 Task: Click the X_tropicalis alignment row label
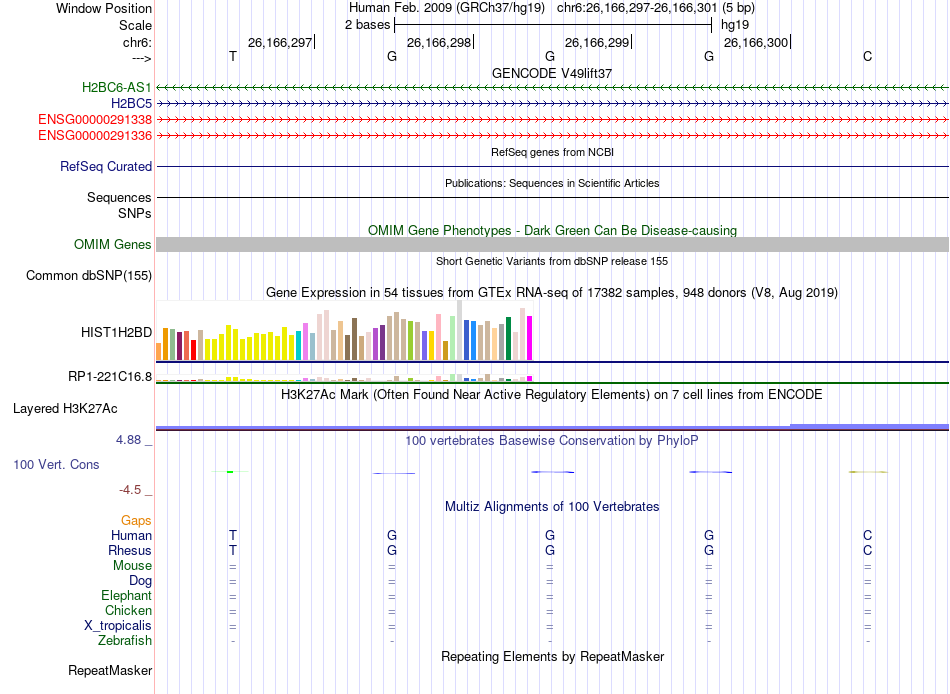coord(118,626)
